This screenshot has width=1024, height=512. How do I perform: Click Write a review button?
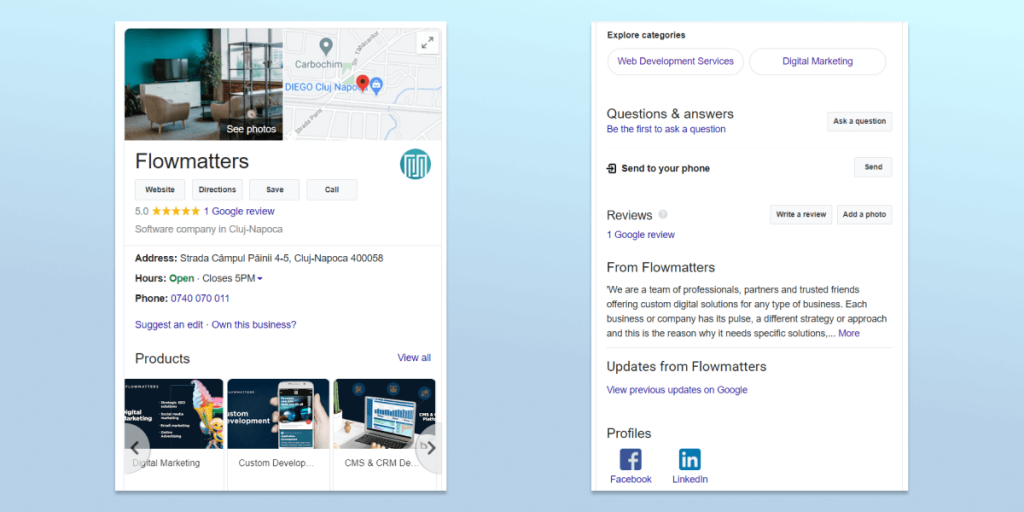(801, 214)
